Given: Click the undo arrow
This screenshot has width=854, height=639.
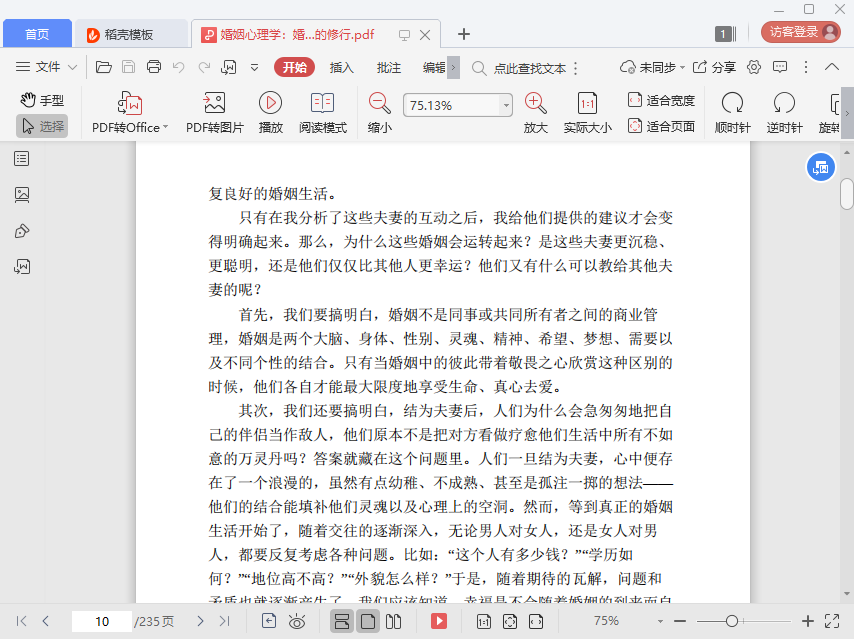Looking at the screenshot, I should pos(179,67).
